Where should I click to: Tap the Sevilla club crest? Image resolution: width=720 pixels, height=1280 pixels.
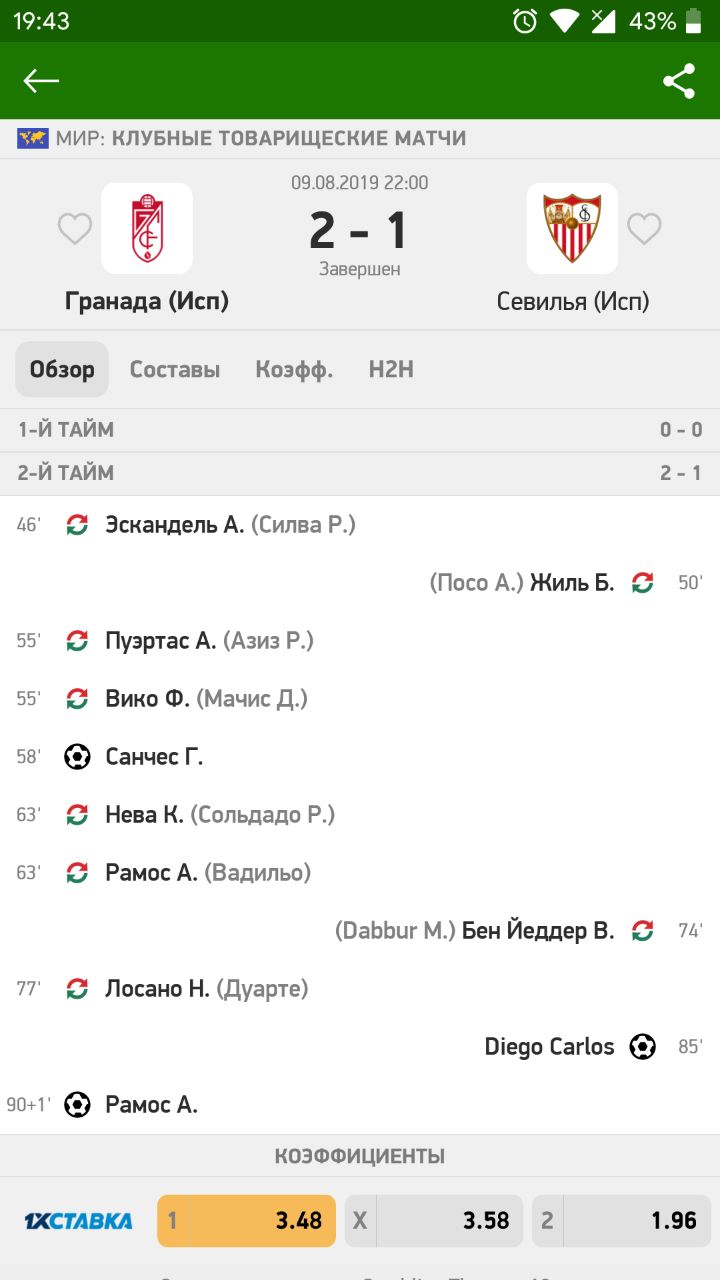(572, 228)
